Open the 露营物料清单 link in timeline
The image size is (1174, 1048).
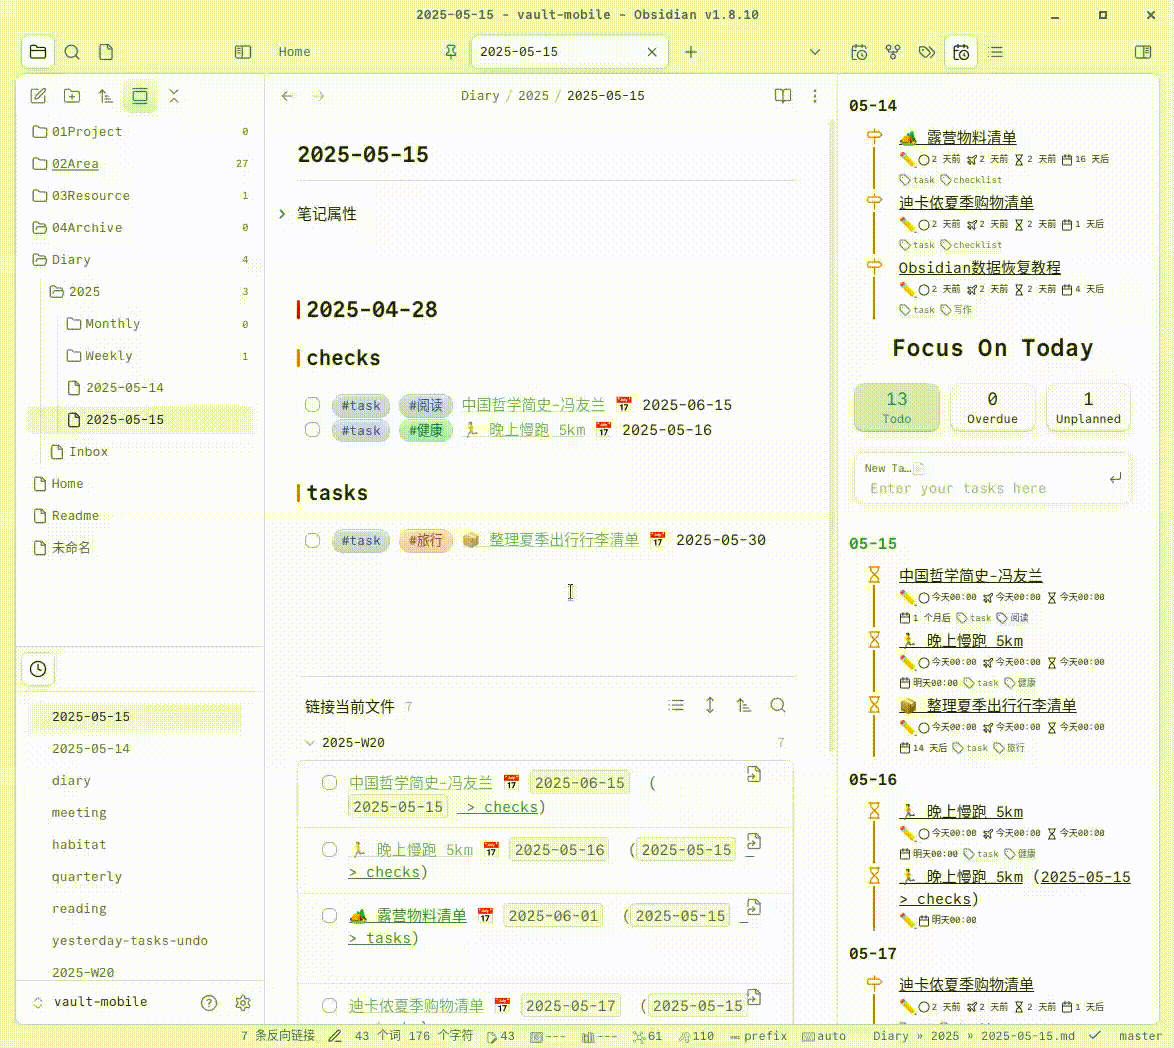pos(970,138)
